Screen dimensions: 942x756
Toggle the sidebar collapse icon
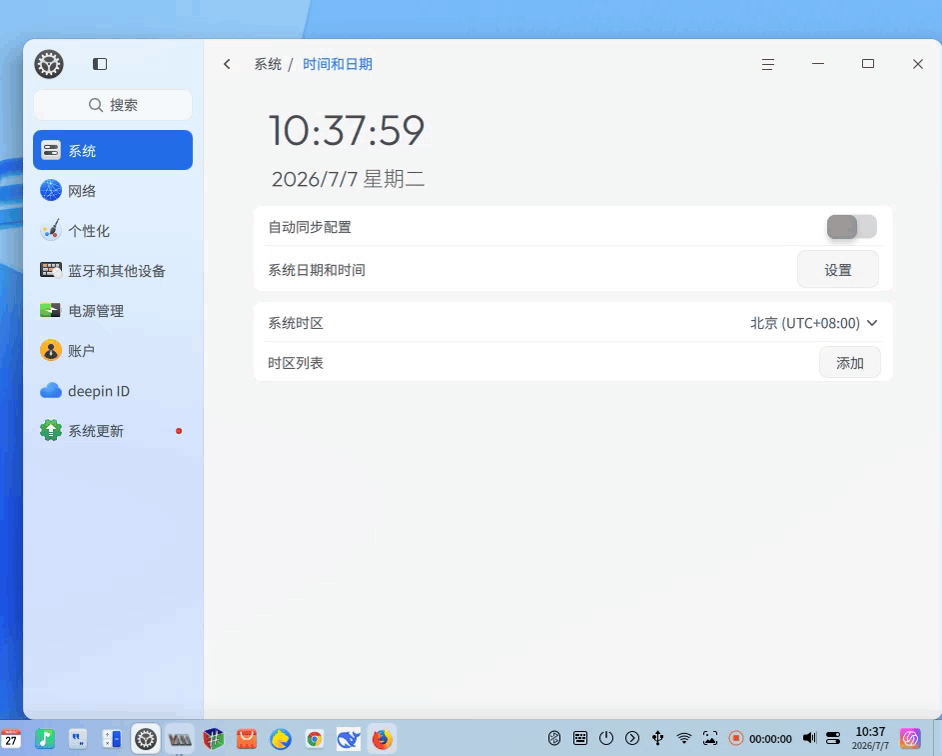click(100, 64)
